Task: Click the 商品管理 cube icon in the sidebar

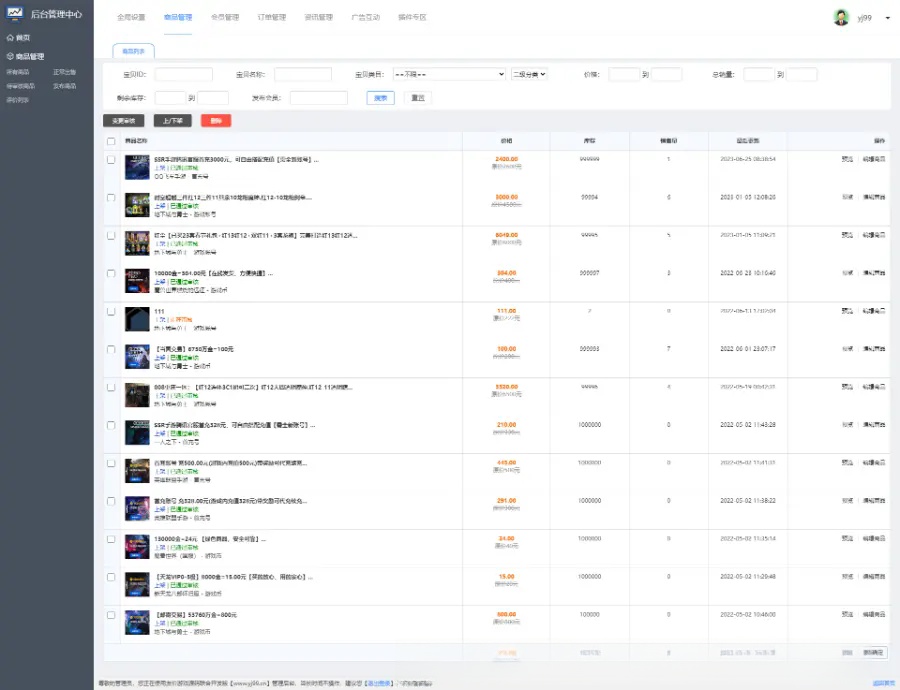Action: point(11,57)
